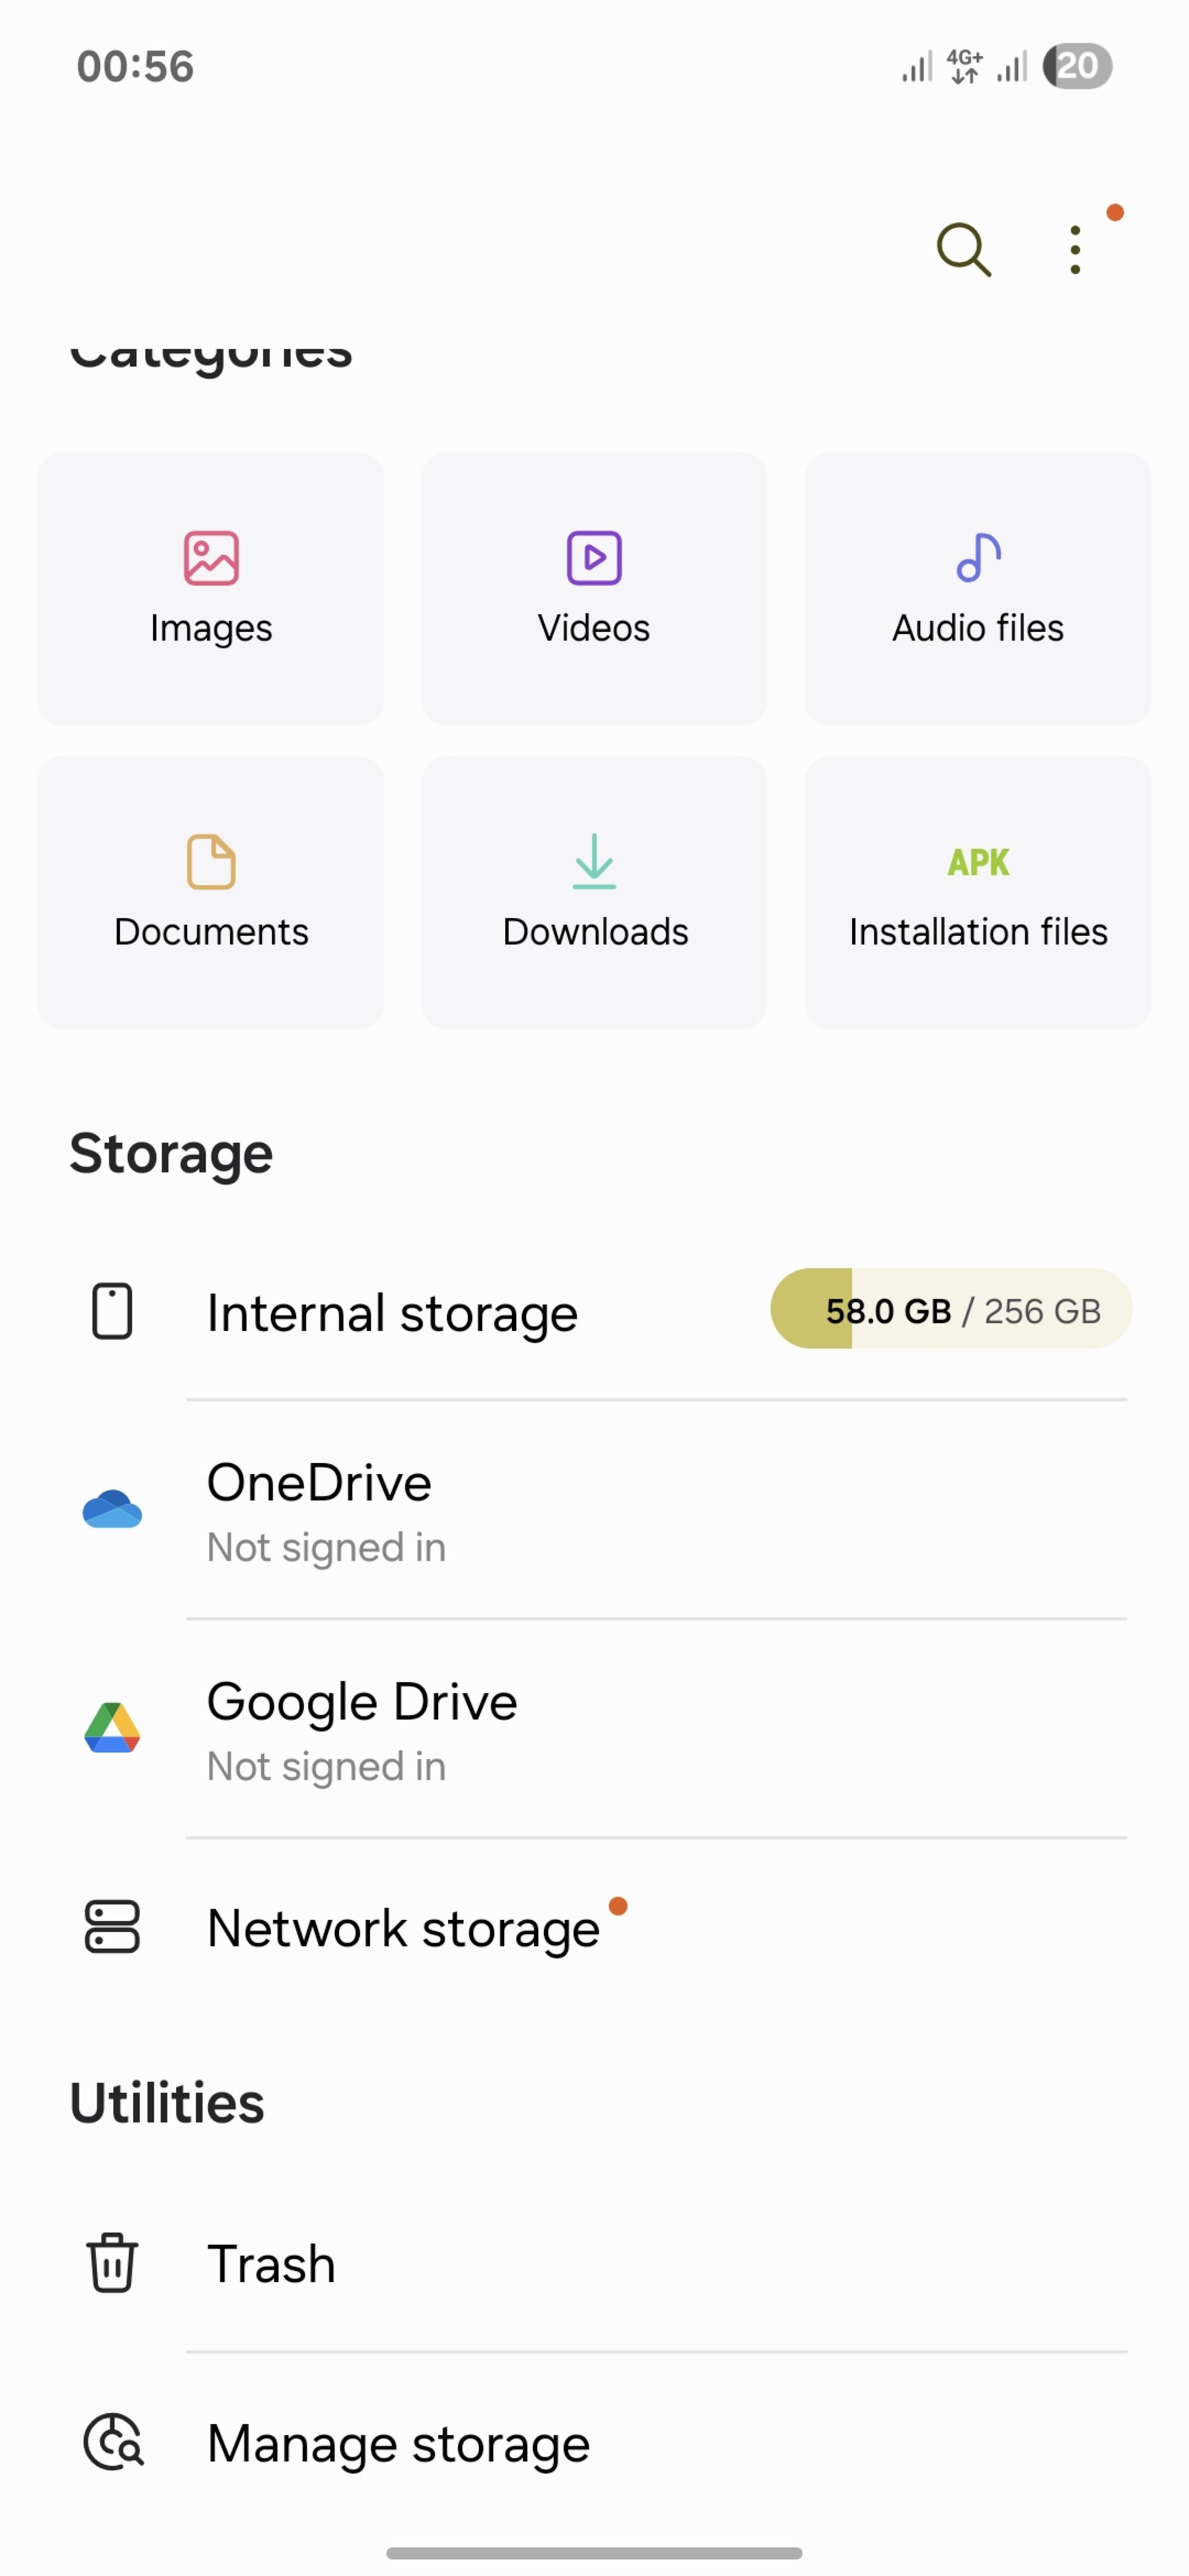Click the OneDrive cloud icon

[x=112, y=1509]
